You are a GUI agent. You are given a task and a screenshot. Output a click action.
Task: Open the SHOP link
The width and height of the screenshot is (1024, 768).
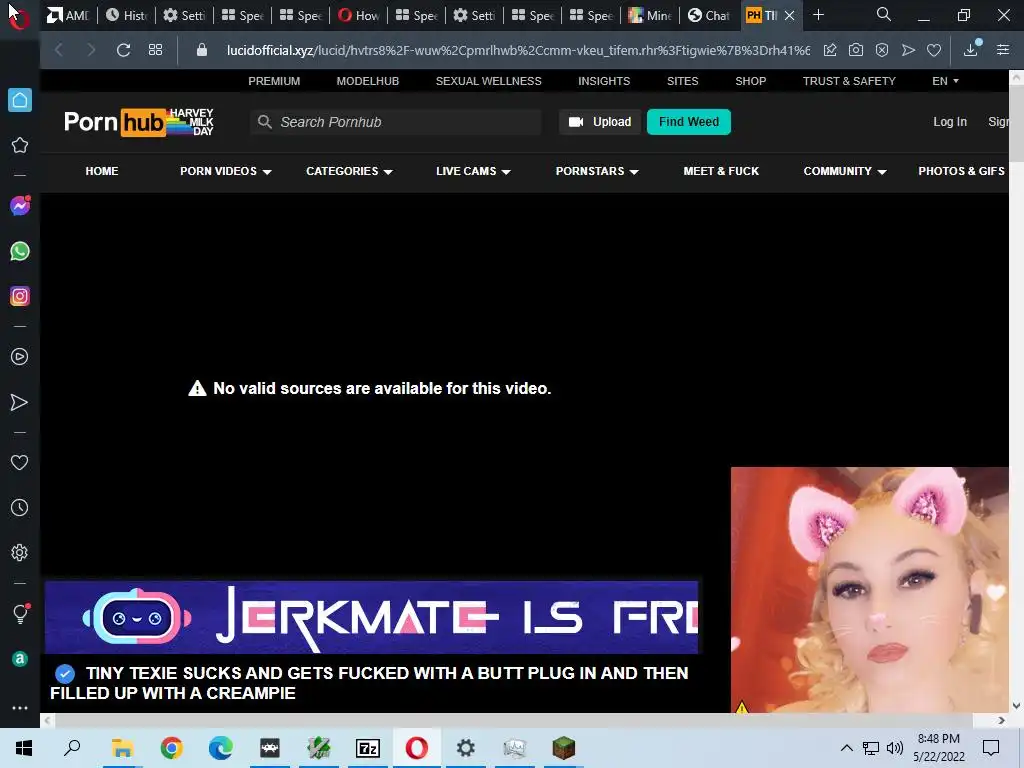click(750, 81)
